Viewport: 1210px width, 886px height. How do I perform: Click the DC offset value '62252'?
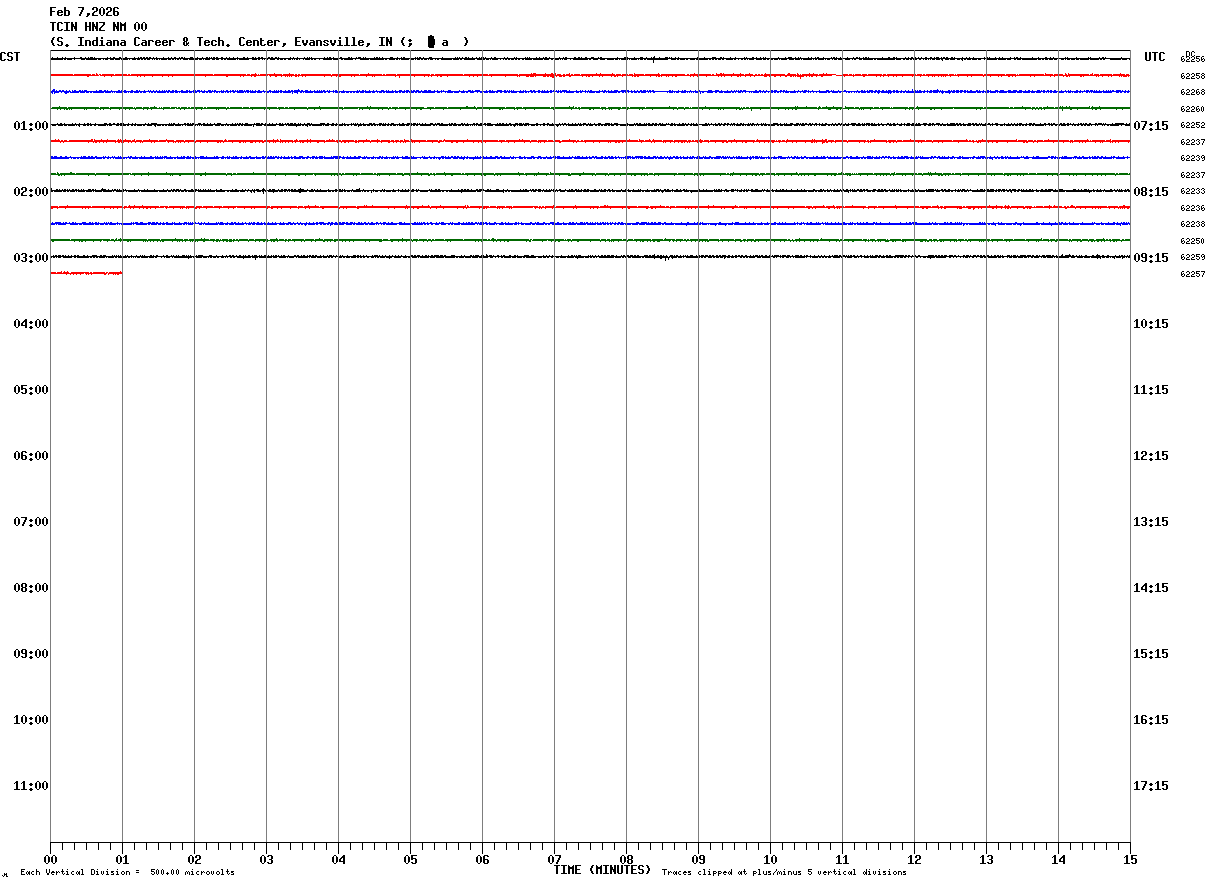coord(1192,125)
